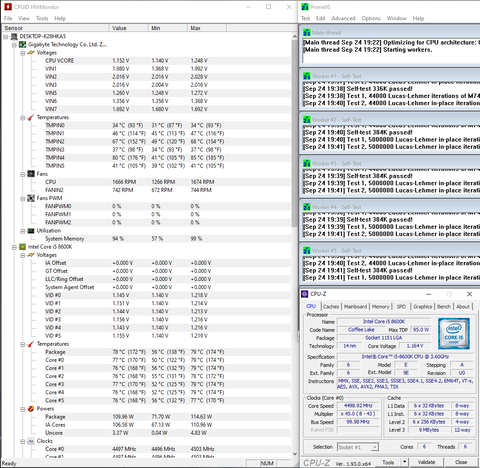
Task: Click the Sensor column header
Action: coord(55,28)
